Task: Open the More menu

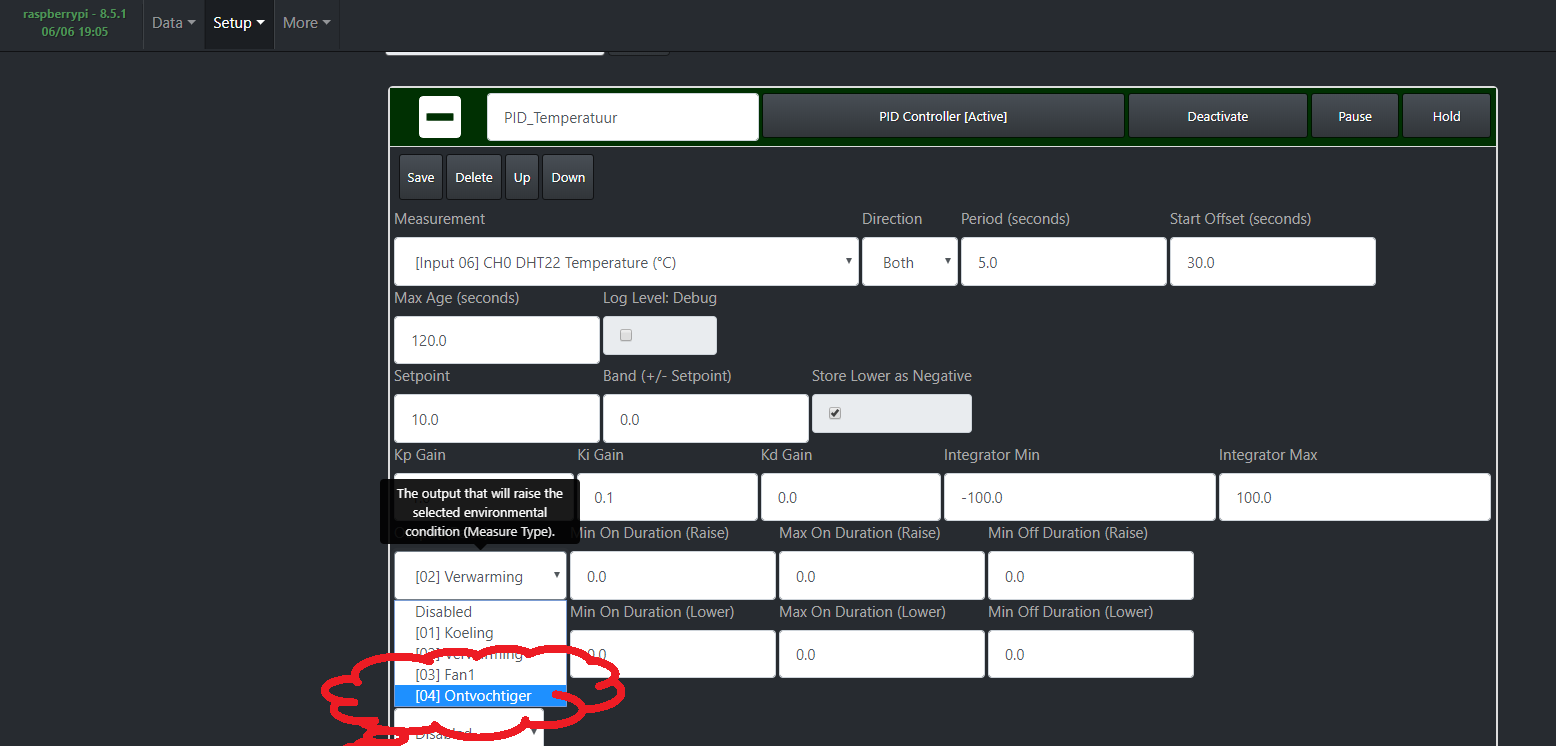Action: tap(307, 23)
